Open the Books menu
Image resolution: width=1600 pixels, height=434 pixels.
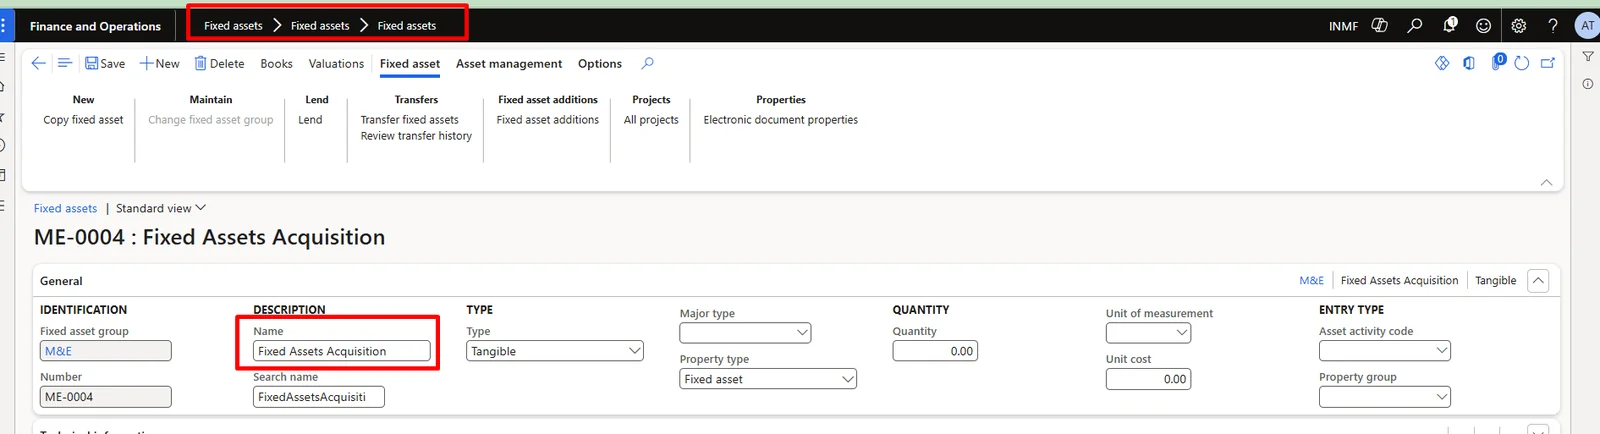point(276,63)
